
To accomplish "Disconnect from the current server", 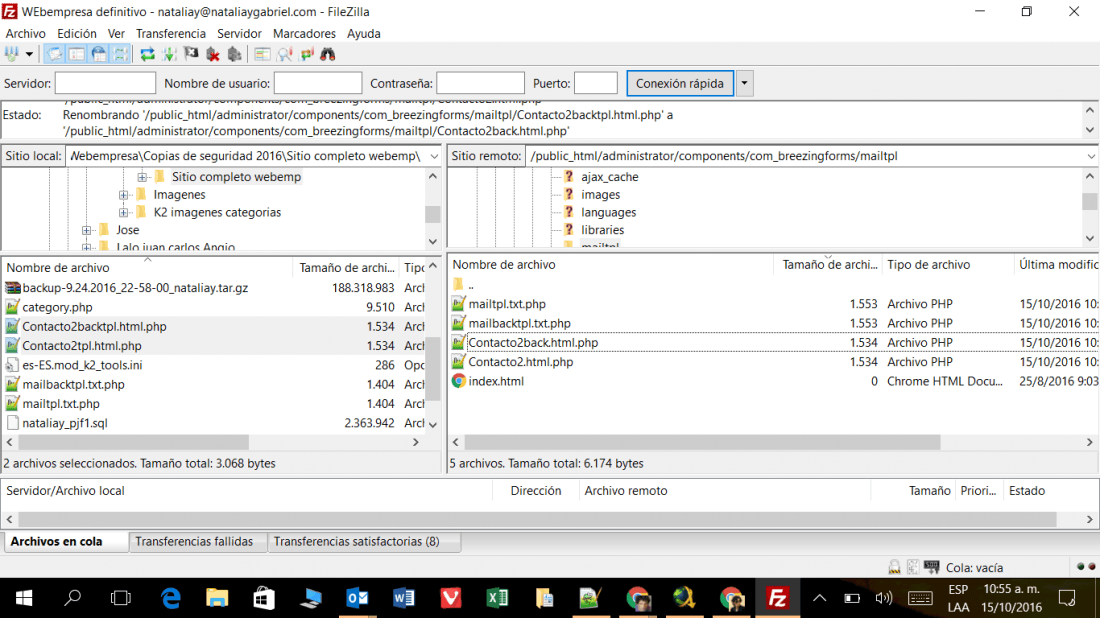I will tap(213, 54).
